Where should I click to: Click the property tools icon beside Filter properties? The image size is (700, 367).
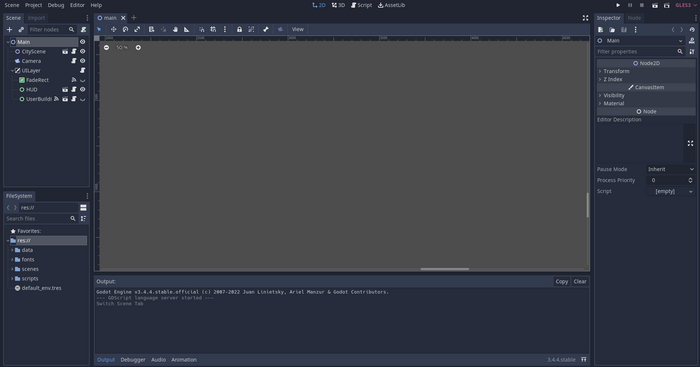coord(692,51)
